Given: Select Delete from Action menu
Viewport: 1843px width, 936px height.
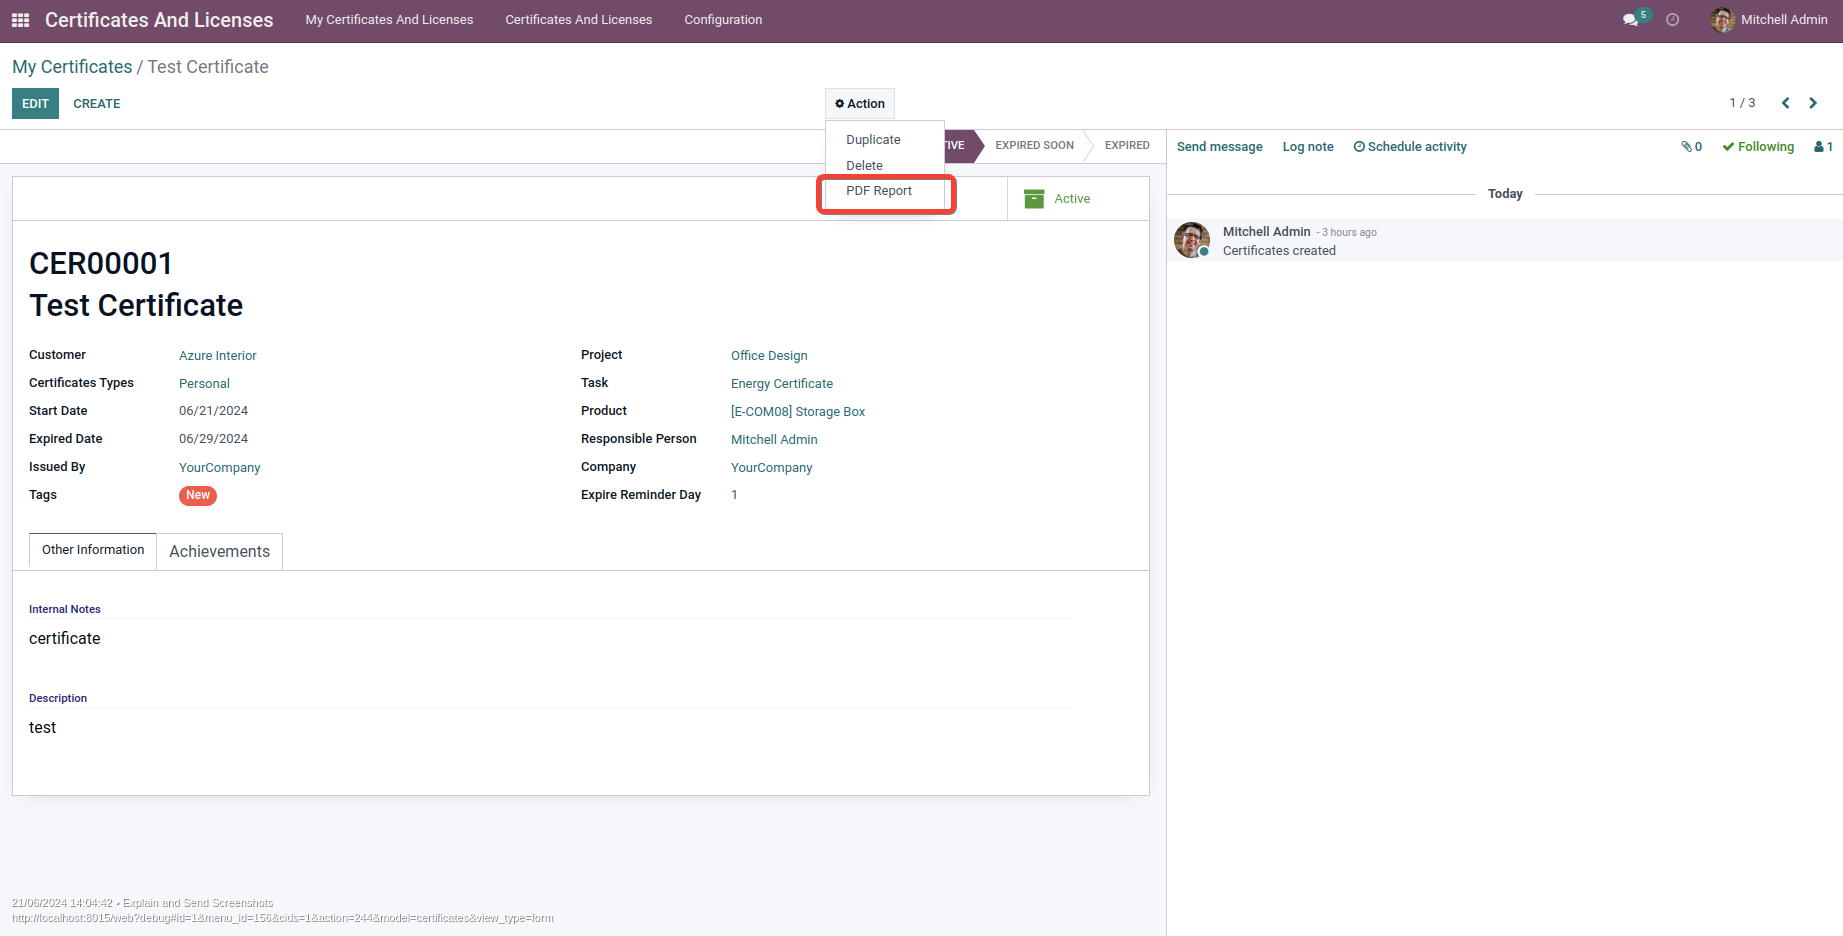Looking at the screenshot, I should pos(864,166).
